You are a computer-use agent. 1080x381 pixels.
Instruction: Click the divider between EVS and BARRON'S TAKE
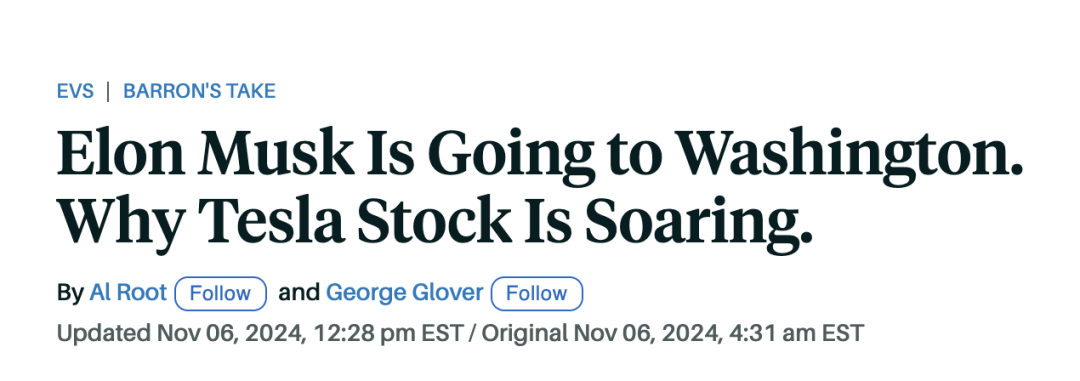point(108,91)
